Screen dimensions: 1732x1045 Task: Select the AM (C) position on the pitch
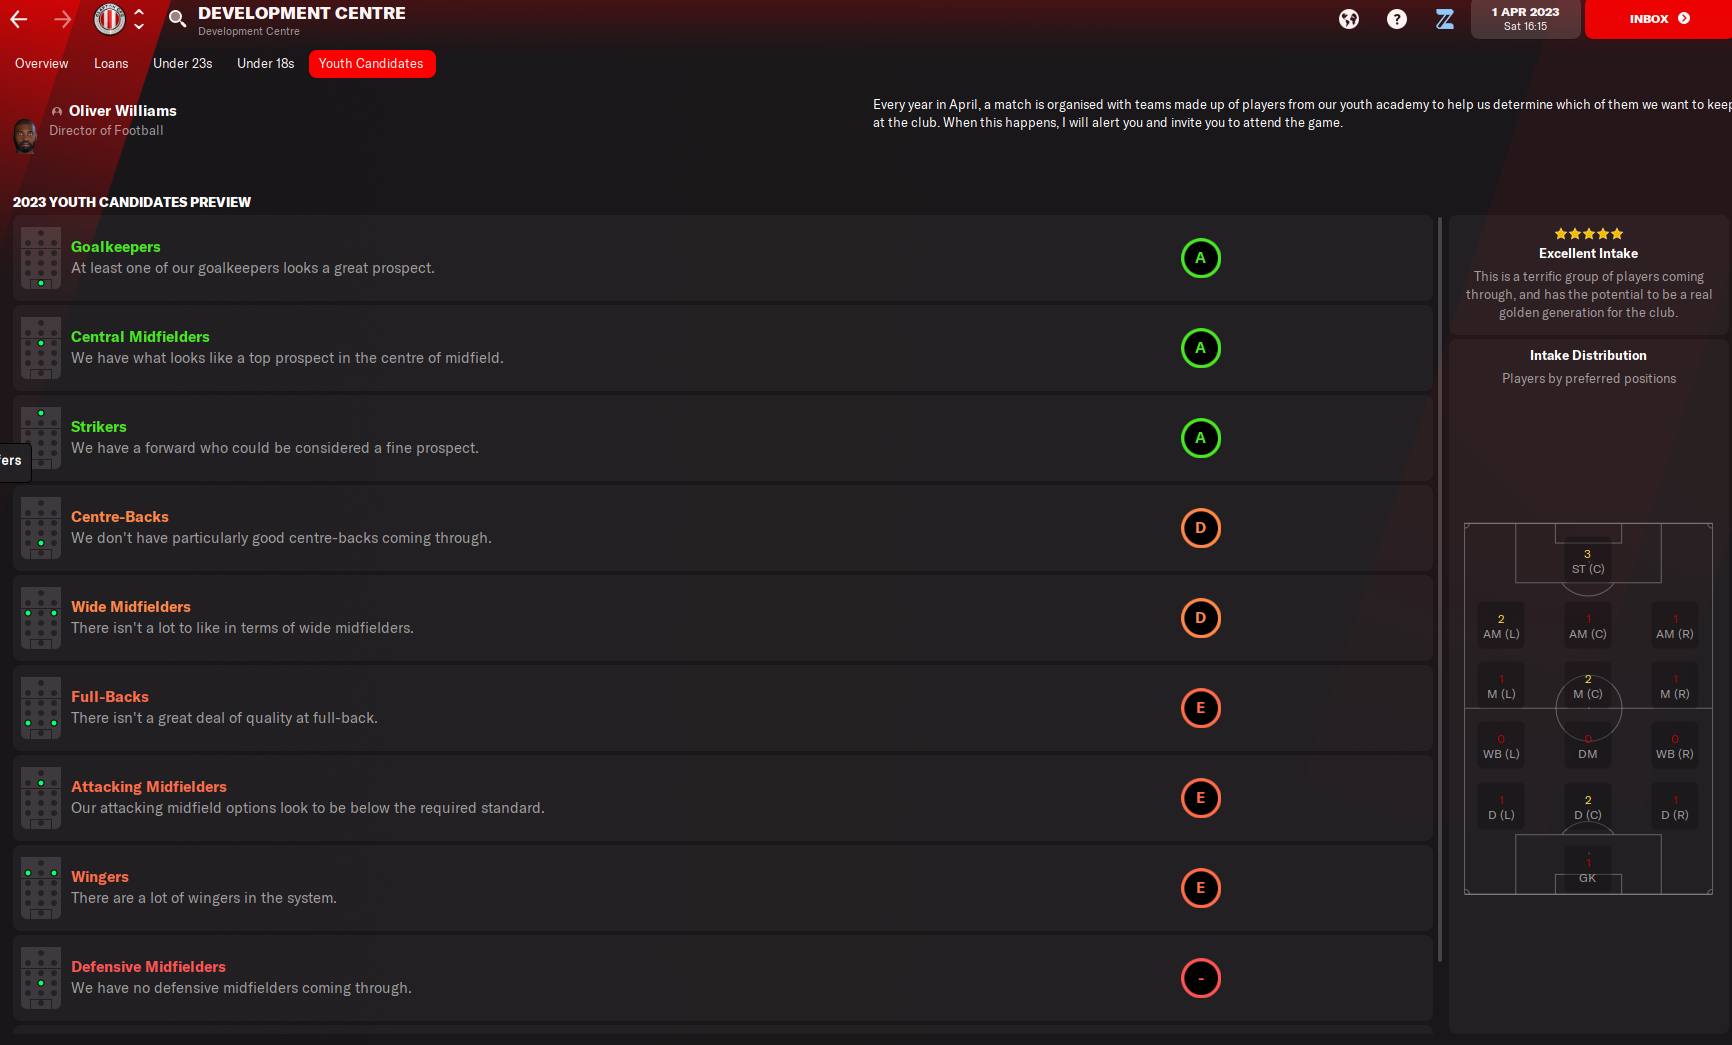tap(1588, 626)
